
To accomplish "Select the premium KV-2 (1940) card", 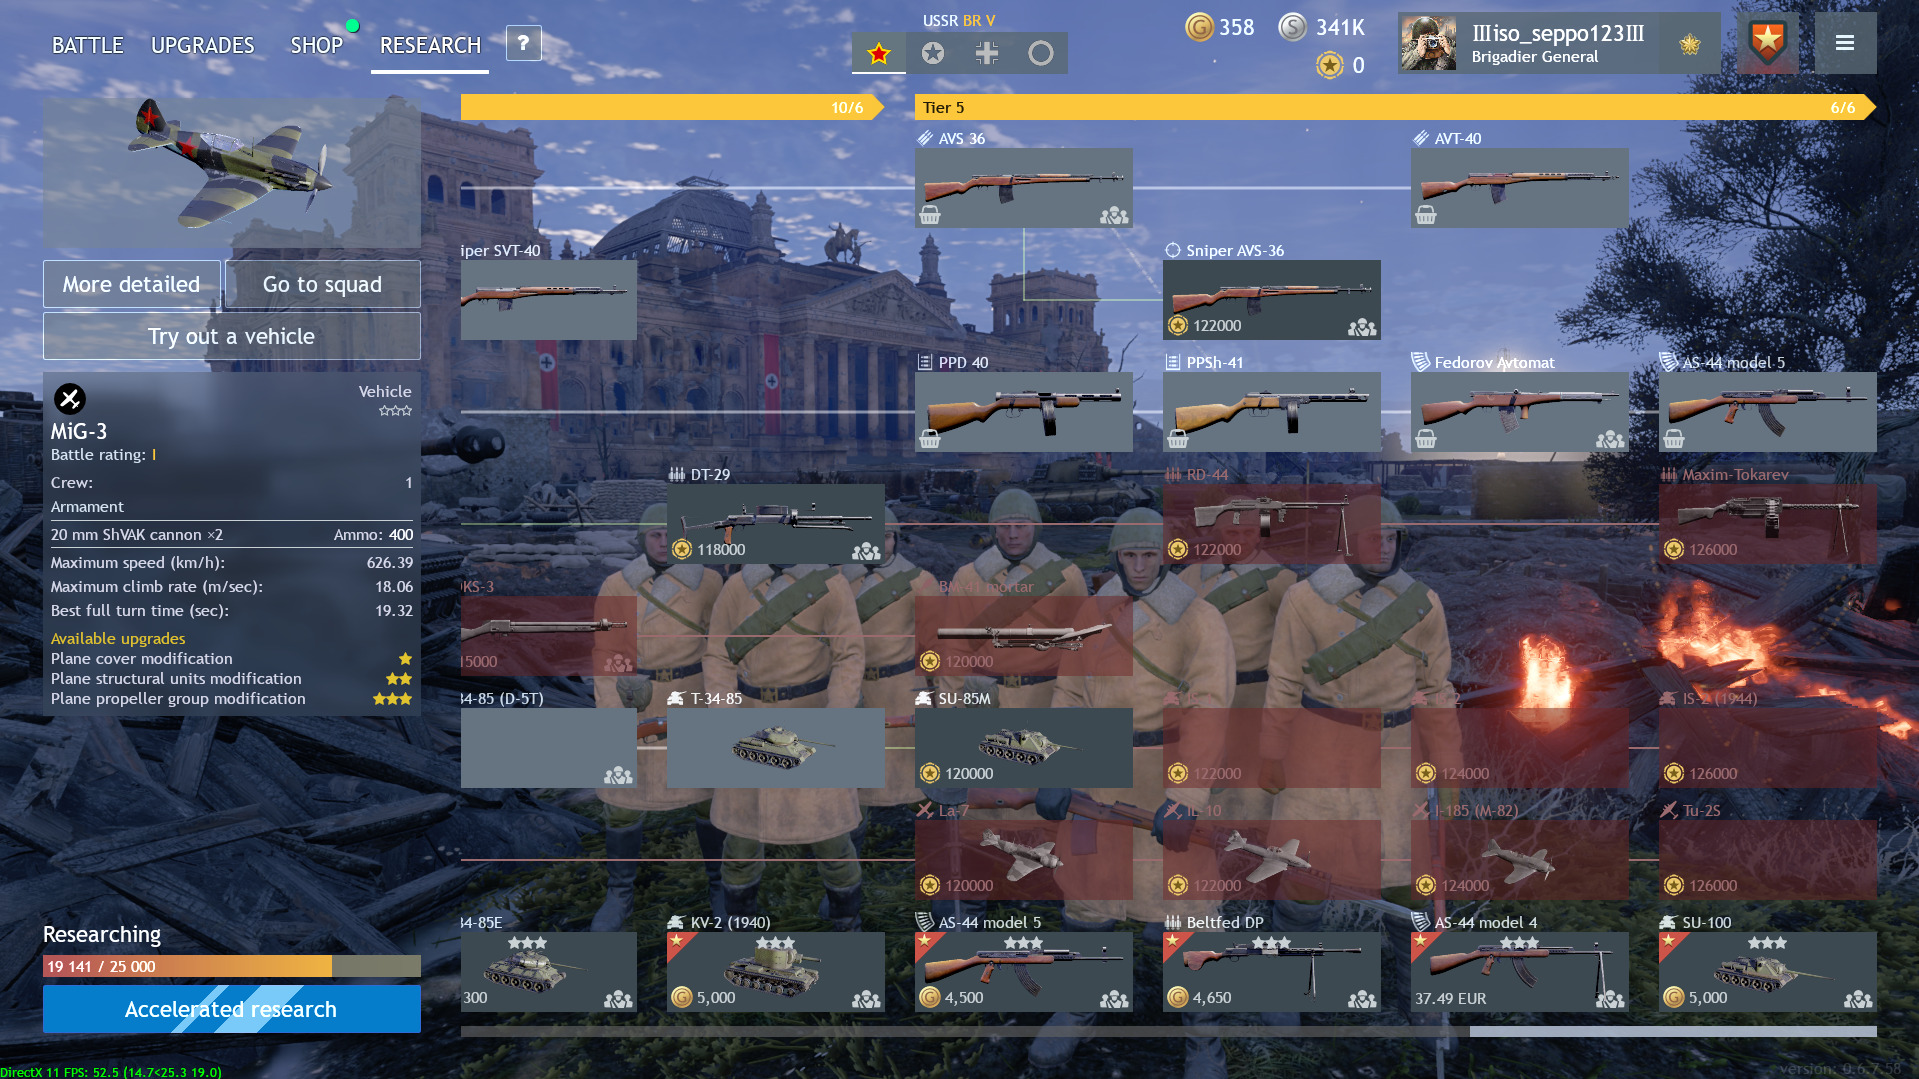I will pos(775,971).
